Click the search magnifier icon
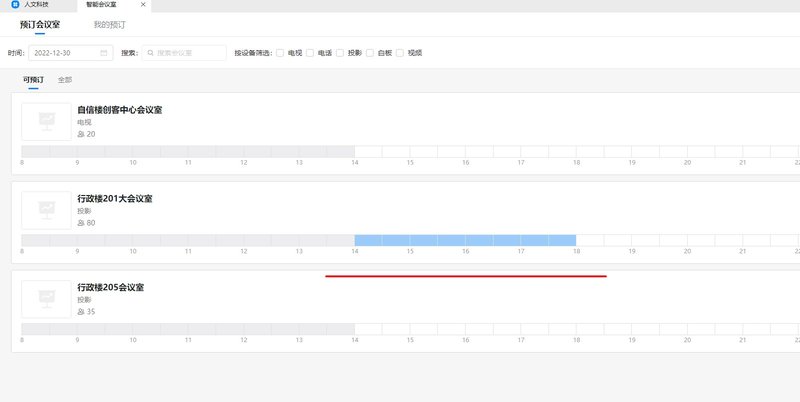 pyautogui.click(x=151, y=52)
